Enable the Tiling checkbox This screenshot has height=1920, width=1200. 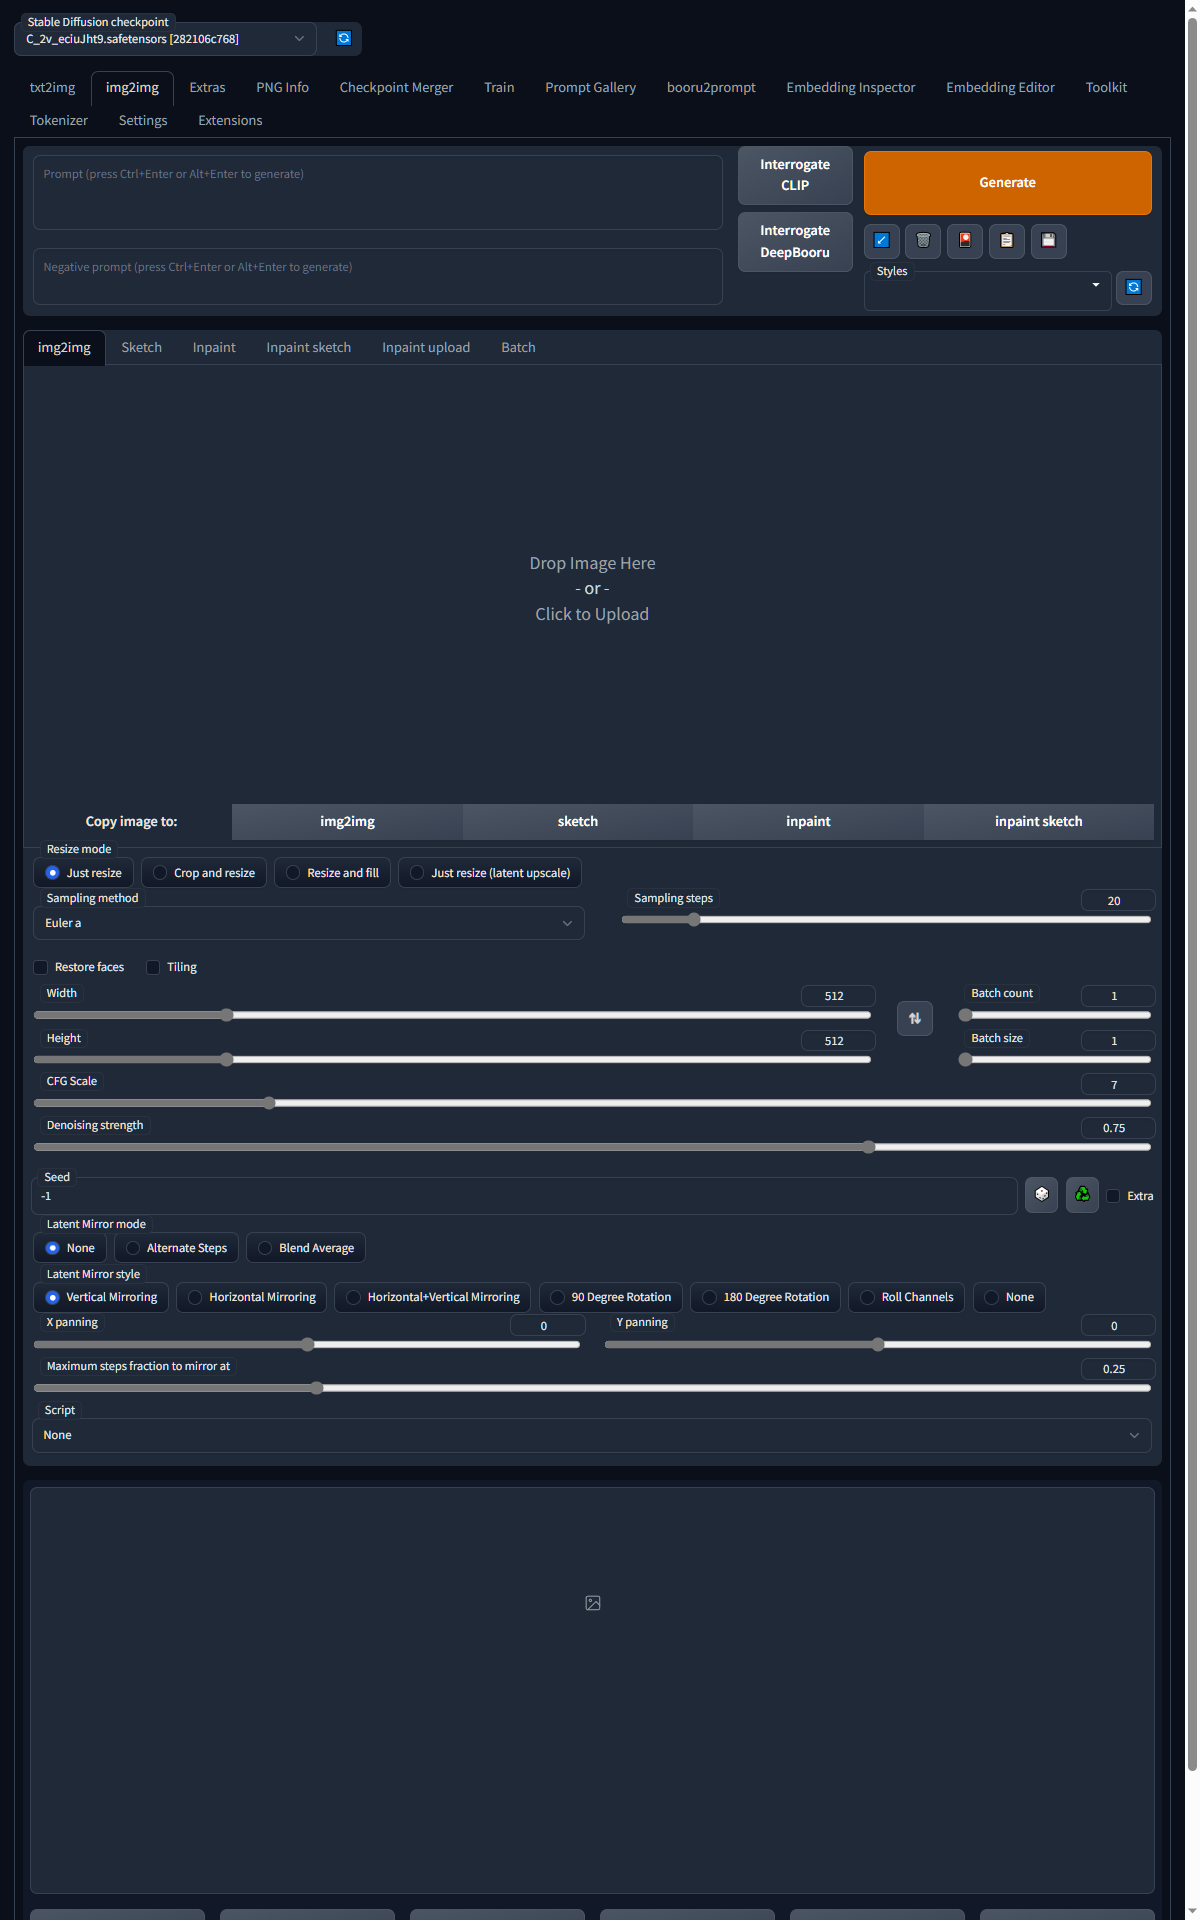click(153, 967)
